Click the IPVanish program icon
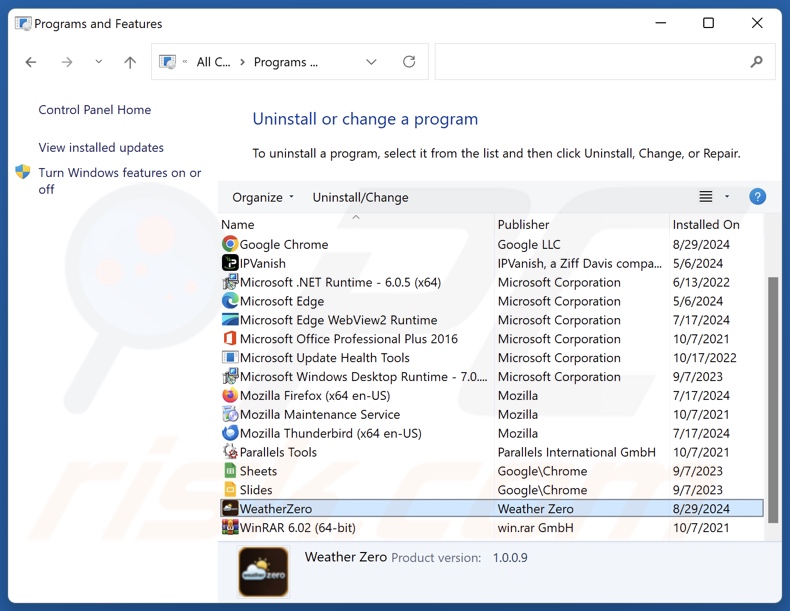This screenshot has height=611, width=790. click(230, 263)
